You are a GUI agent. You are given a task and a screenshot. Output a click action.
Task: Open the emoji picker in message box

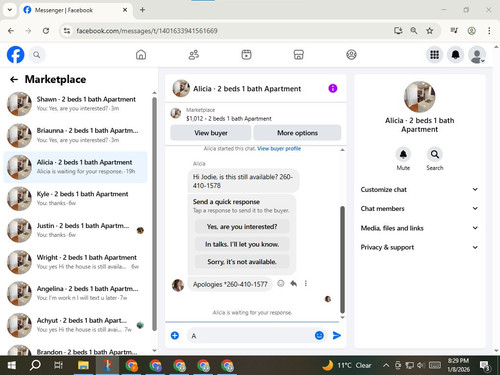[319, 335]
